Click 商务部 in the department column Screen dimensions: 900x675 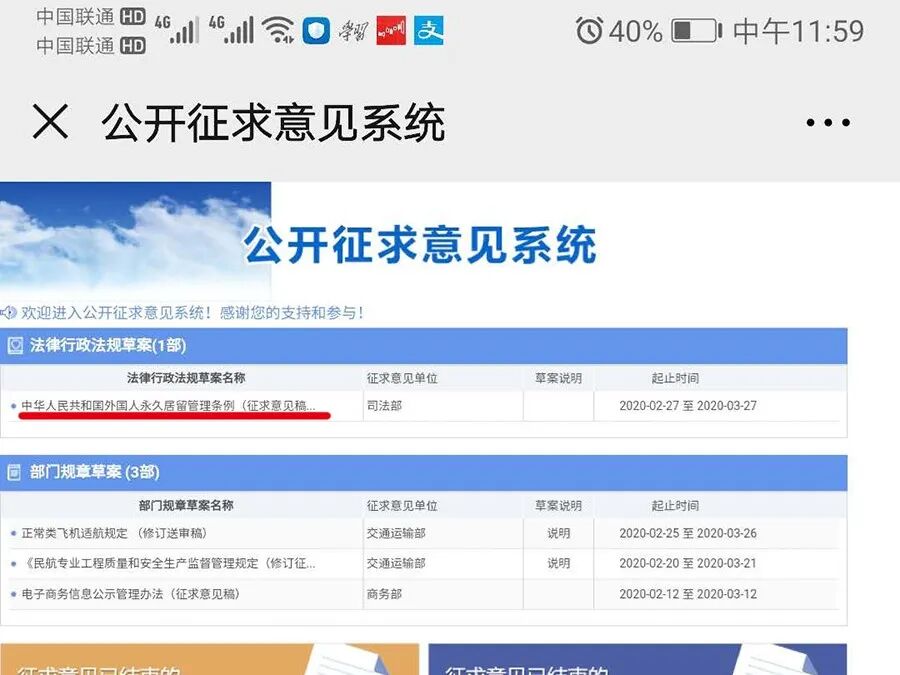(x=385, y=594)
